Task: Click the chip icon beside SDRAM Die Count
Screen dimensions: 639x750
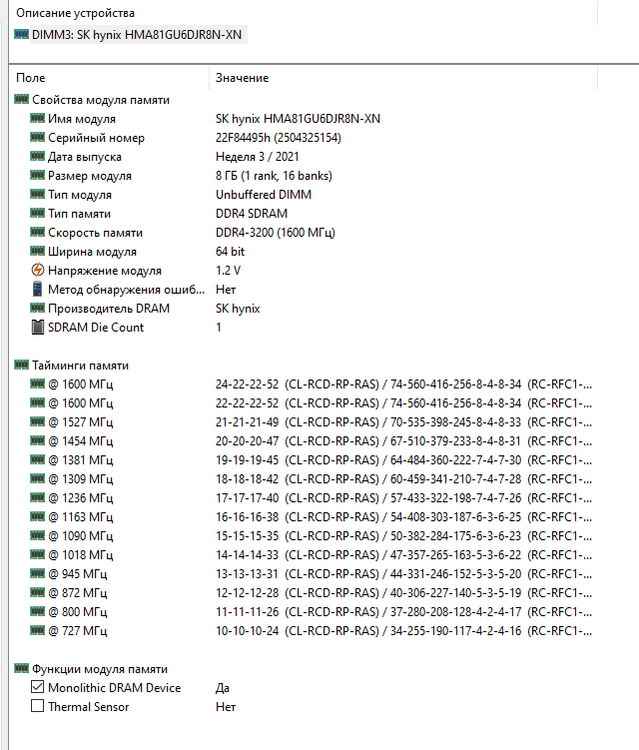Action: (37, 327)
